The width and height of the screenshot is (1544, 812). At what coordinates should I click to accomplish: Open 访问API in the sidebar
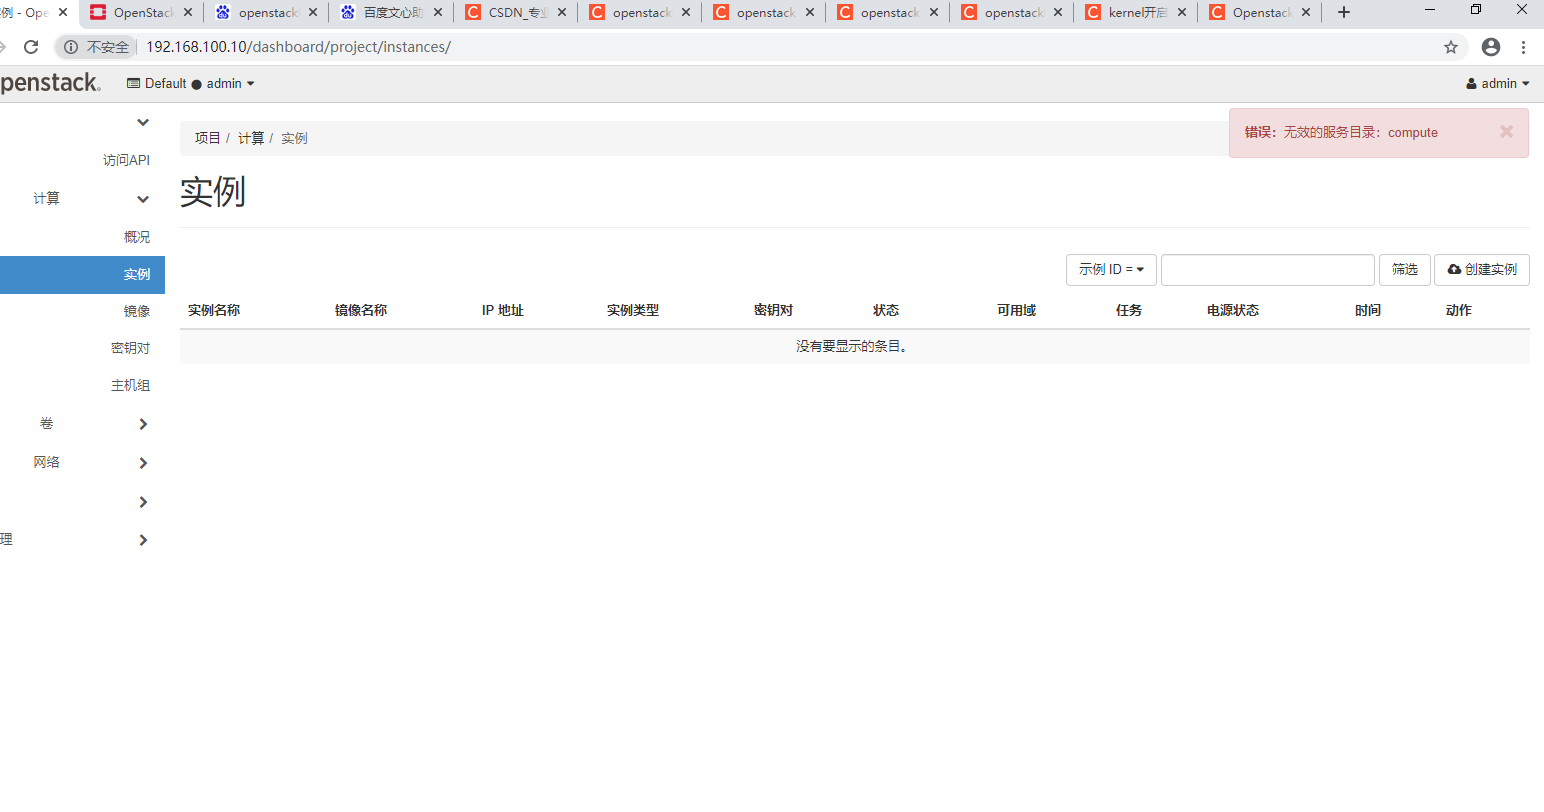(126, 160)
